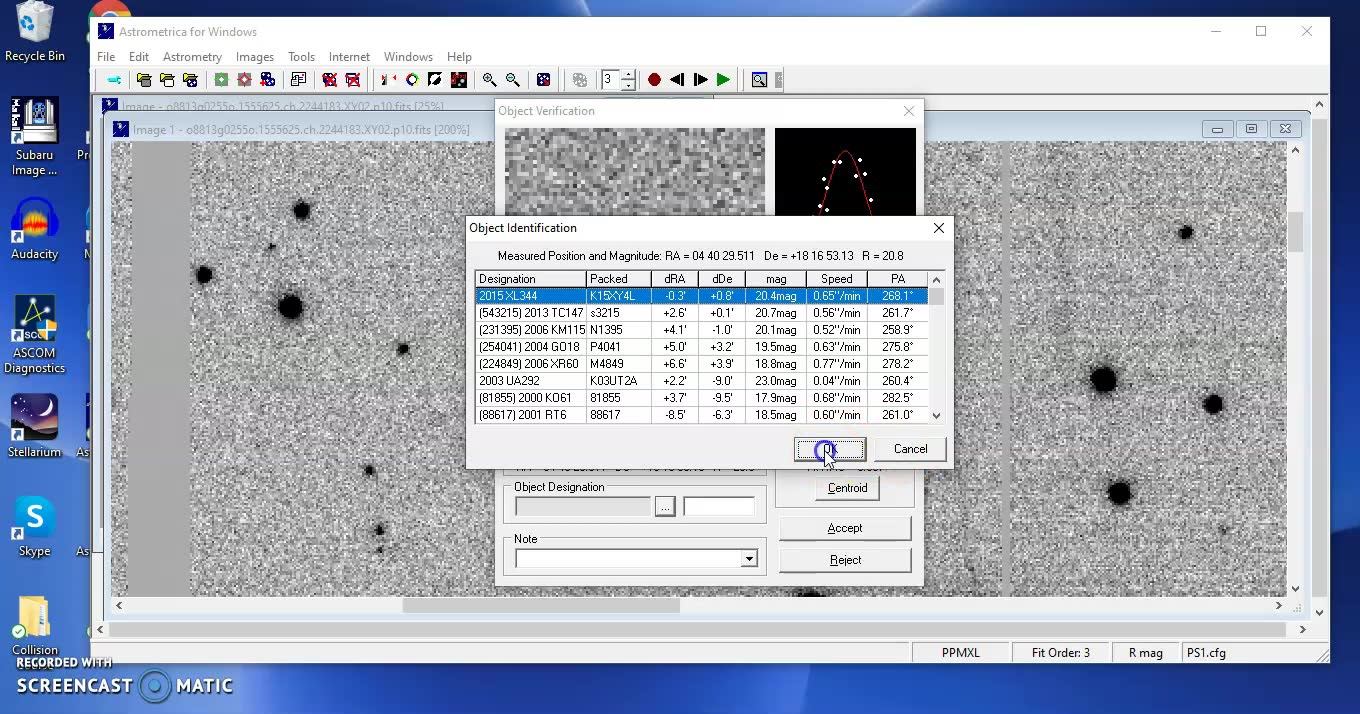Step blink to next image
The image size is (1360, 714).
[x=700, y=80]
